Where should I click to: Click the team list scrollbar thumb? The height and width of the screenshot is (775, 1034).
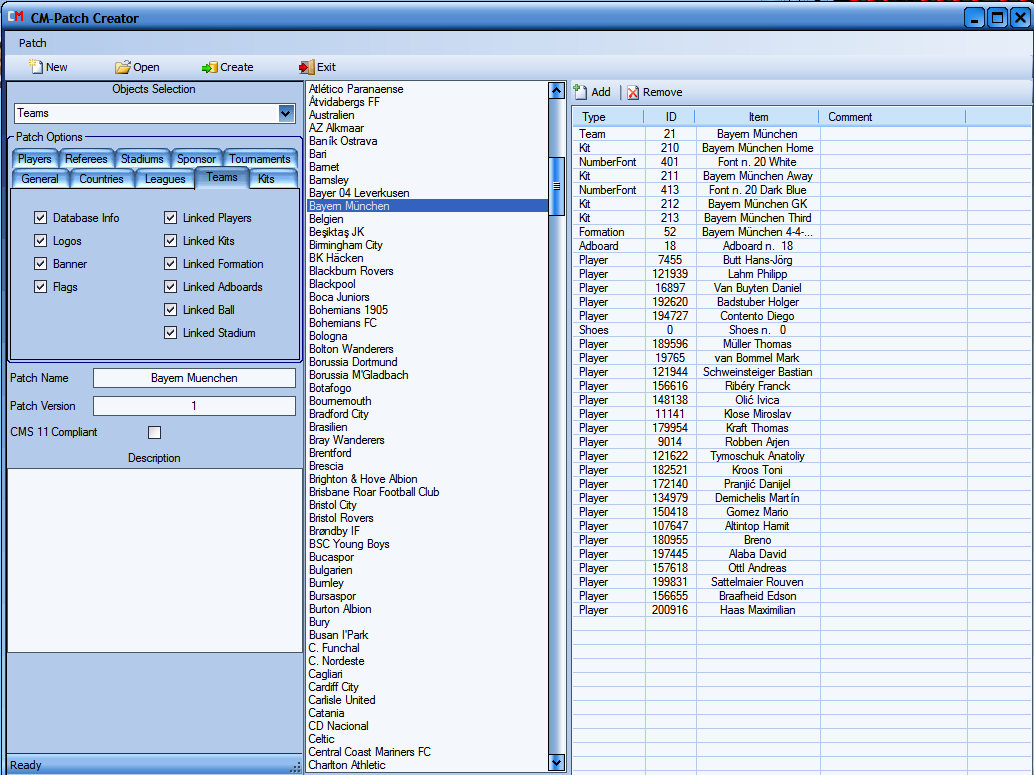click(557, 186)
